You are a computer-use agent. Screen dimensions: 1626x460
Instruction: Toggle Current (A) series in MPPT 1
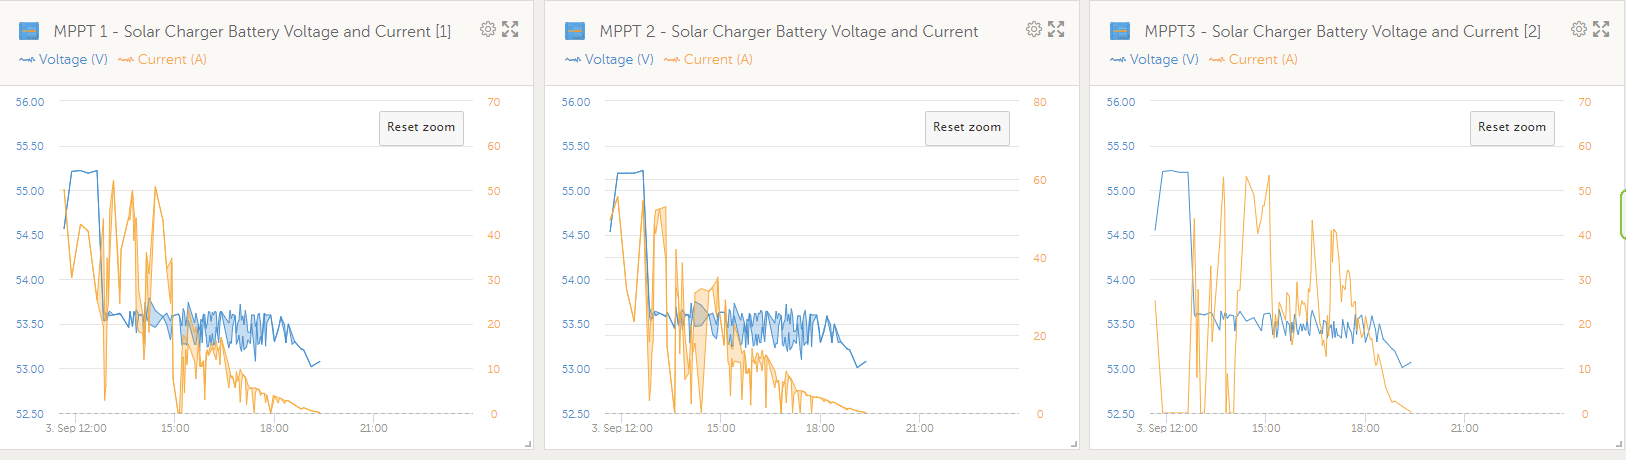(x=163, y=60)
